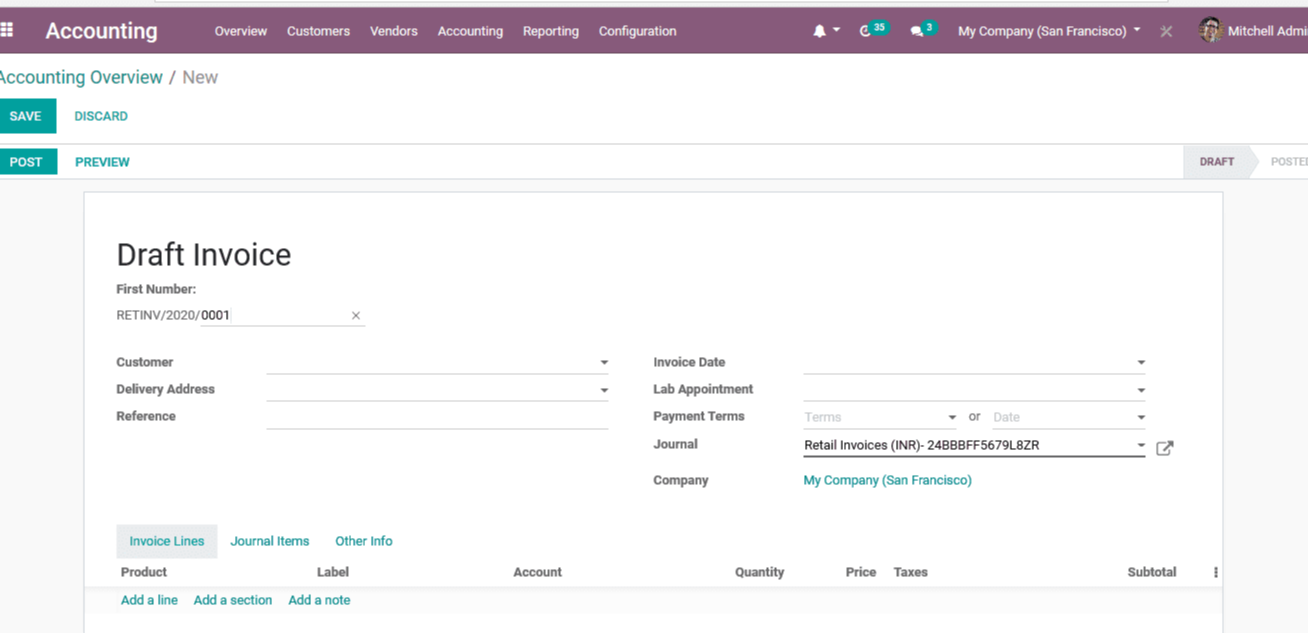Switch to the Other Info tab
Viewport: 1309px width, 633px height.
(x=364, y=541)
